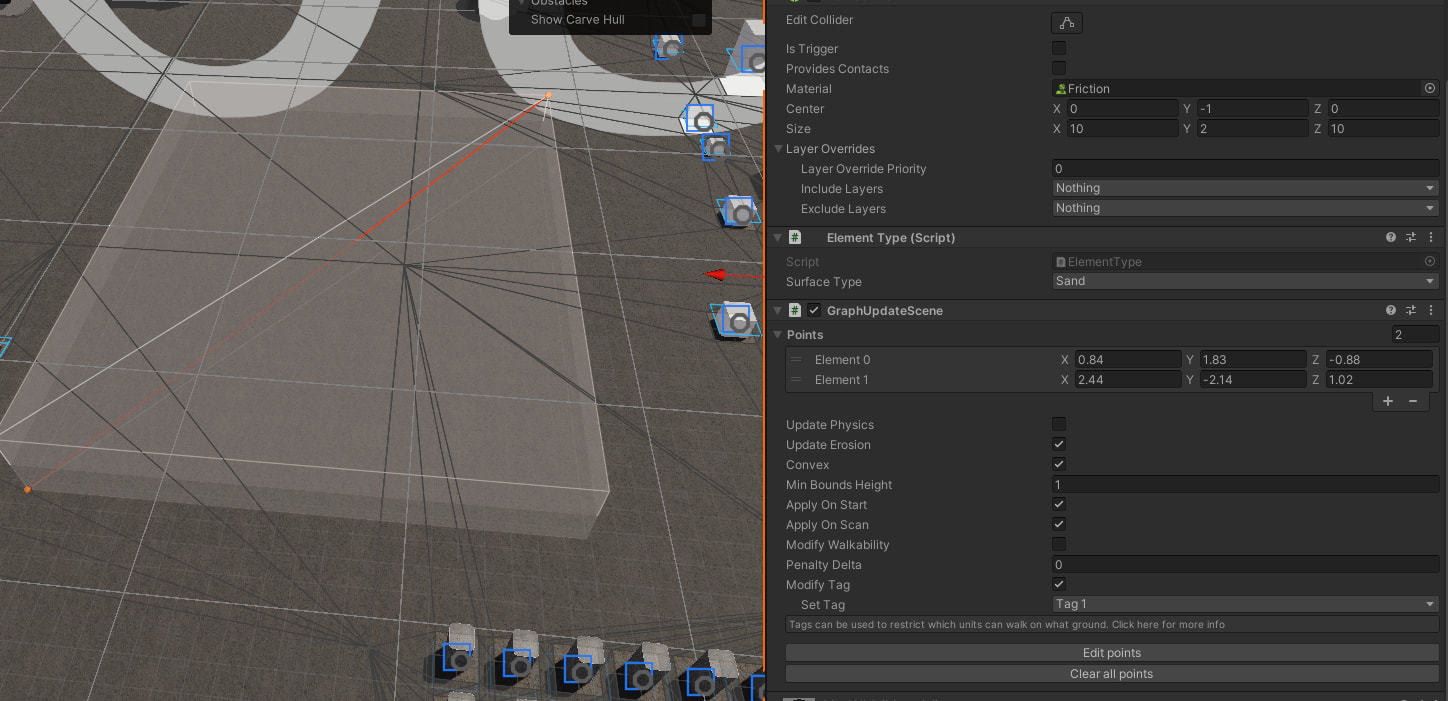
Task: Remove a point with the minus icon
Action: pos(1413,401)
